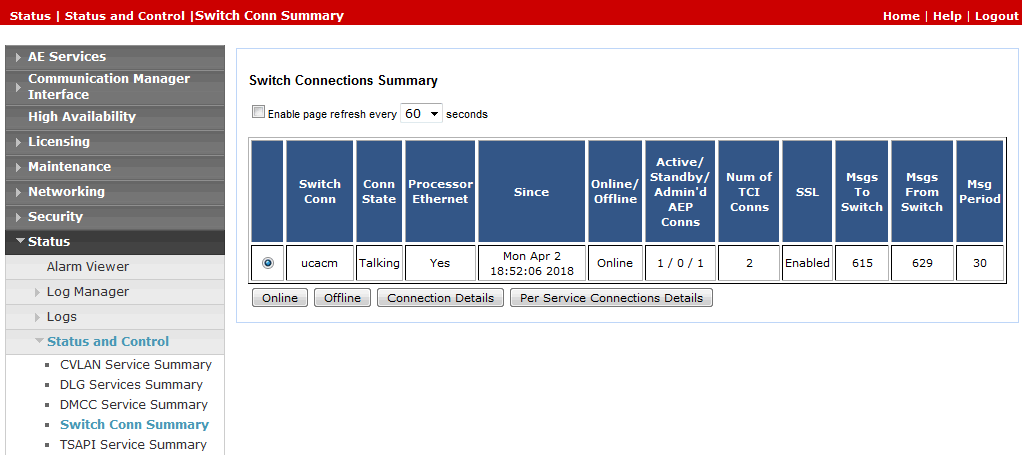Go to TSAPI Service Summary

tap(133, 445)
